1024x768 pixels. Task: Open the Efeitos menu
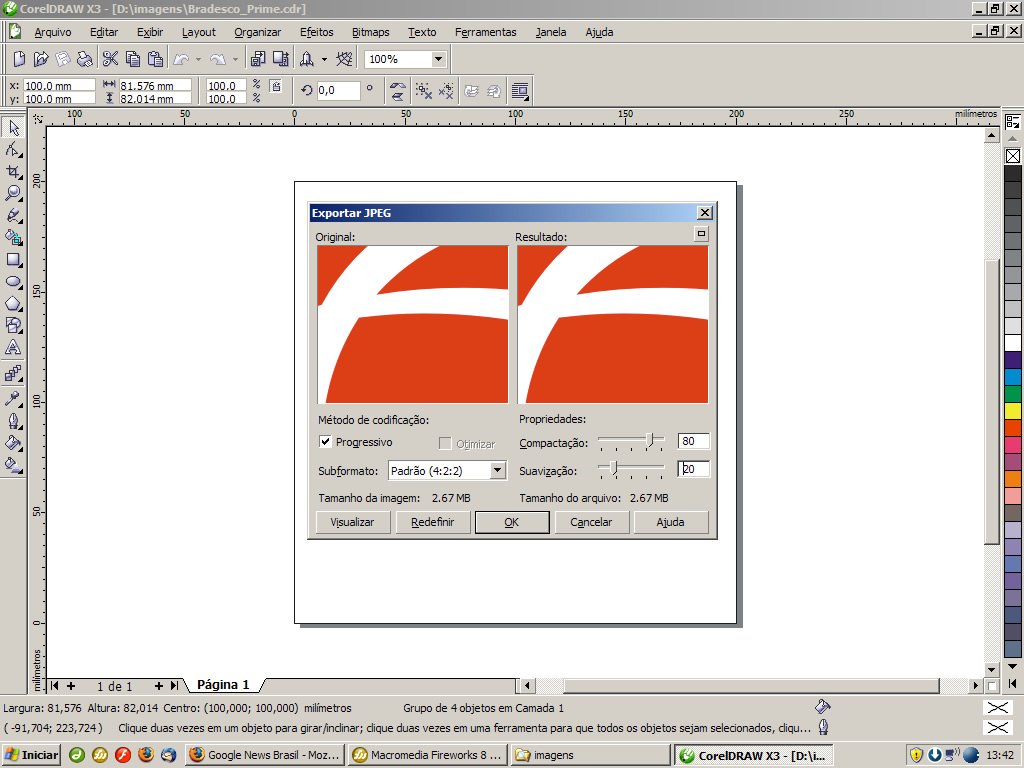tap(317, 32)
